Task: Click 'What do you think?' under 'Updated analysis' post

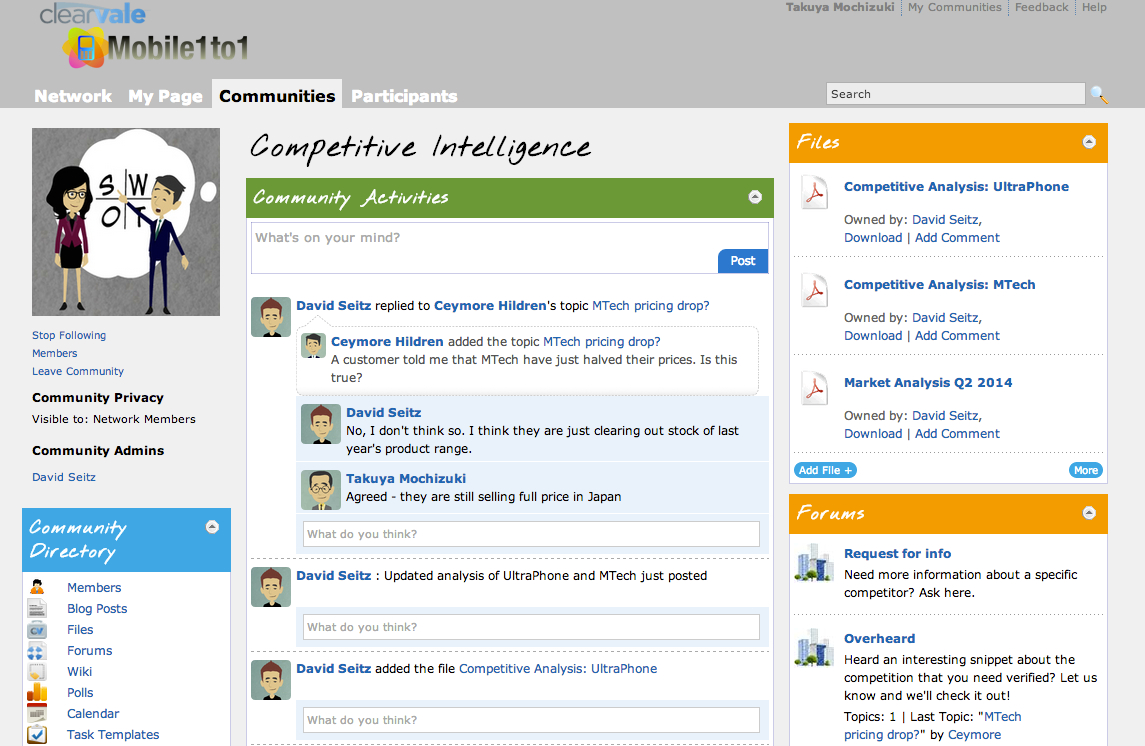Action: coord(531,627)
